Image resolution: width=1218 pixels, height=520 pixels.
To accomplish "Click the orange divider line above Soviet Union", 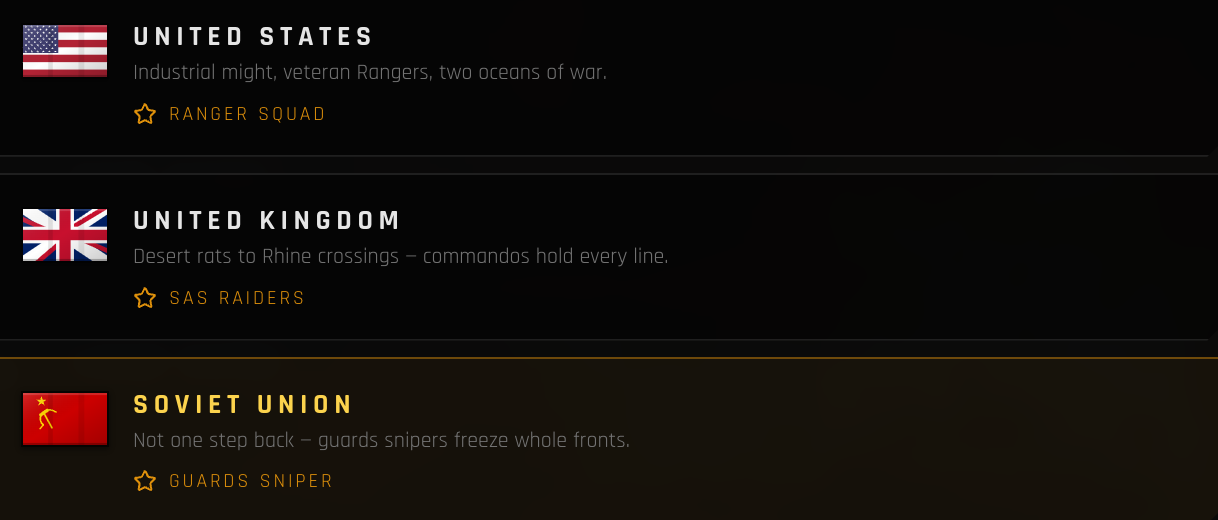I will 609,357.
